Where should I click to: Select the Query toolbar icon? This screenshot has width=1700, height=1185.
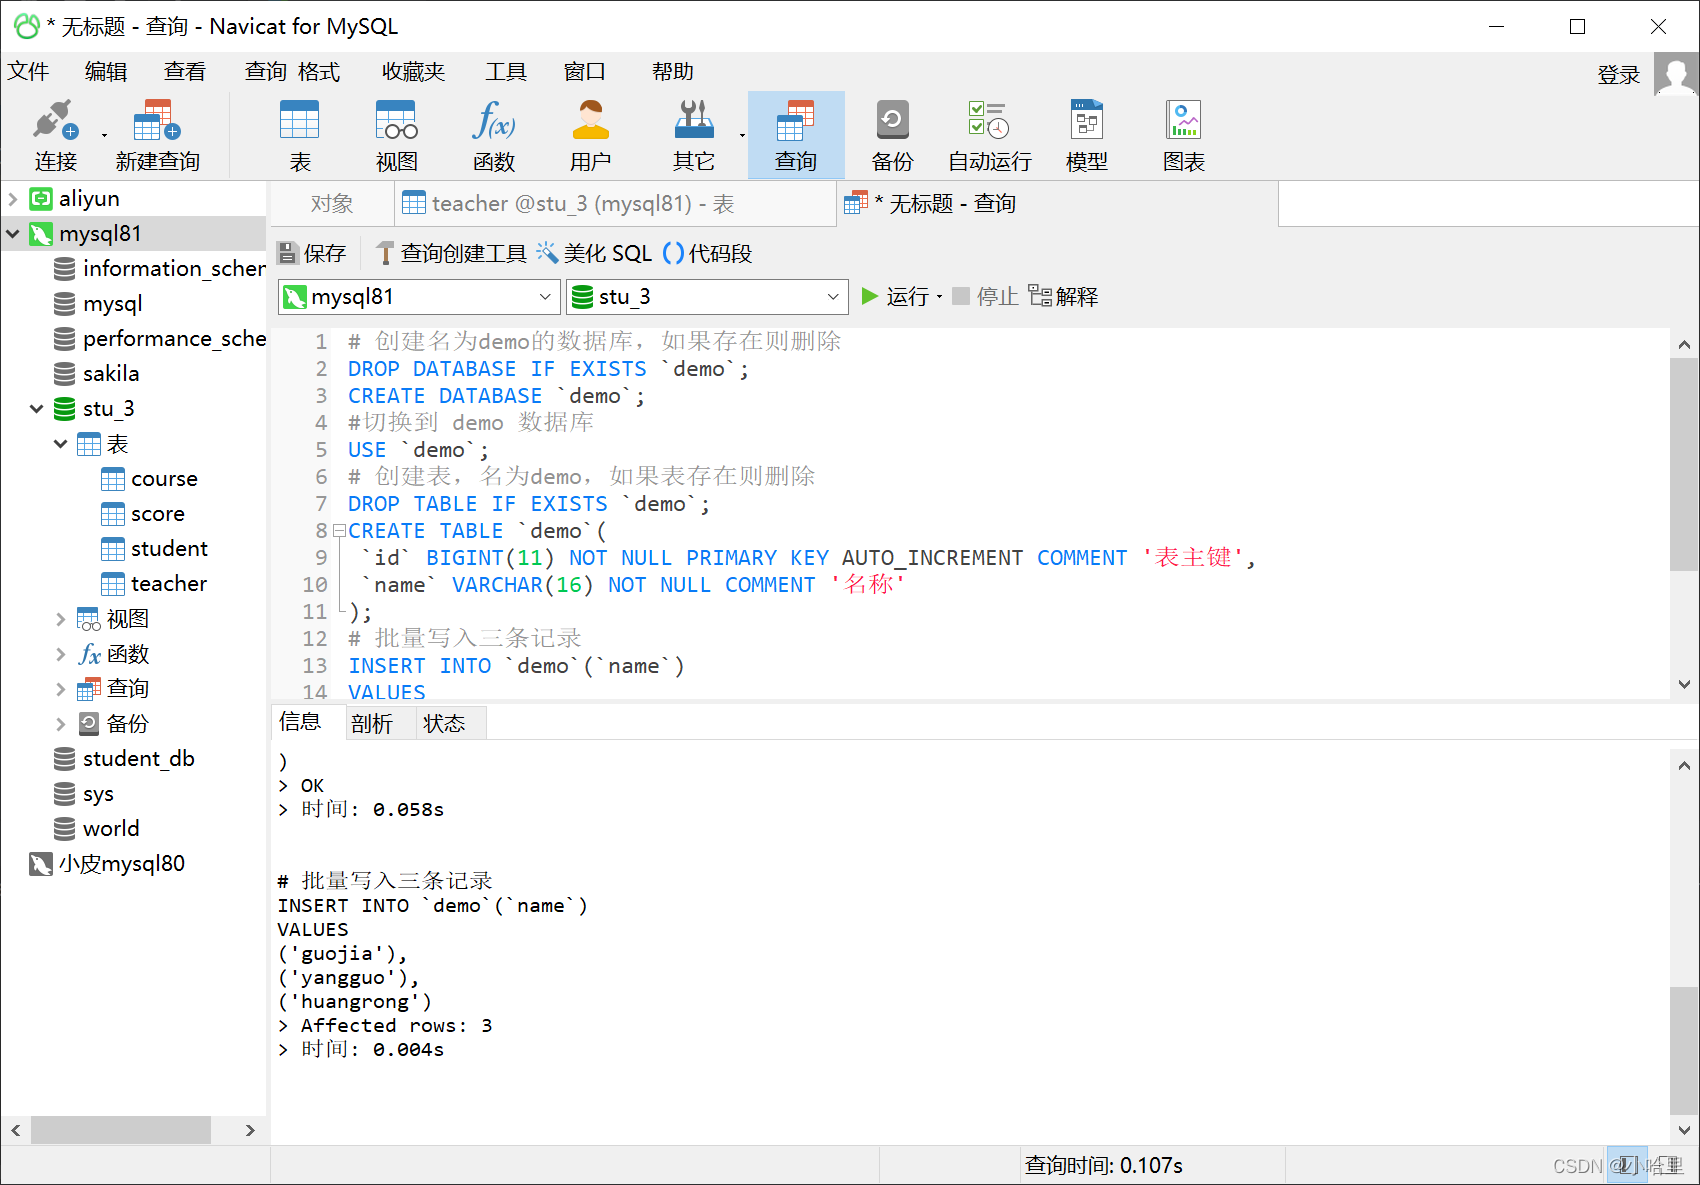point(796,135)
